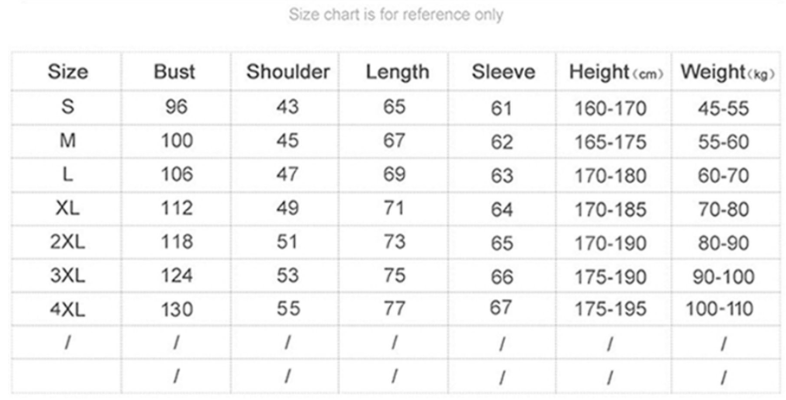Click the M size row label
The width and height of the screenshot is (786, 400).
coord(68,142)
